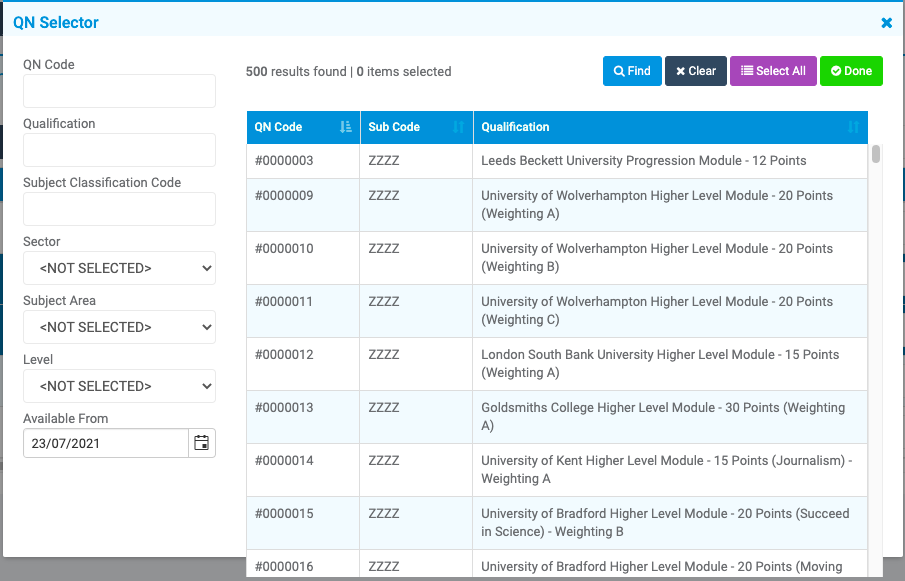The height and width of the screenshot is (581, 905).
Task: Click the '0 items selected' status text
Action: (x=404, y=72)
